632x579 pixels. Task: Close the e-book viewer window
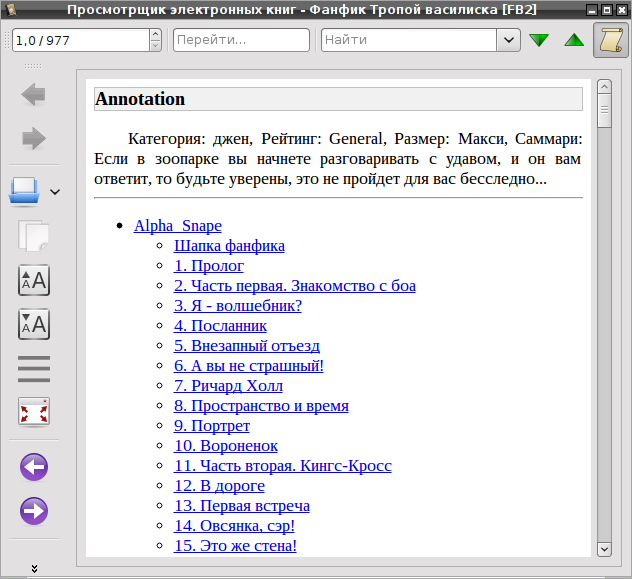click(x=622, y=10)
